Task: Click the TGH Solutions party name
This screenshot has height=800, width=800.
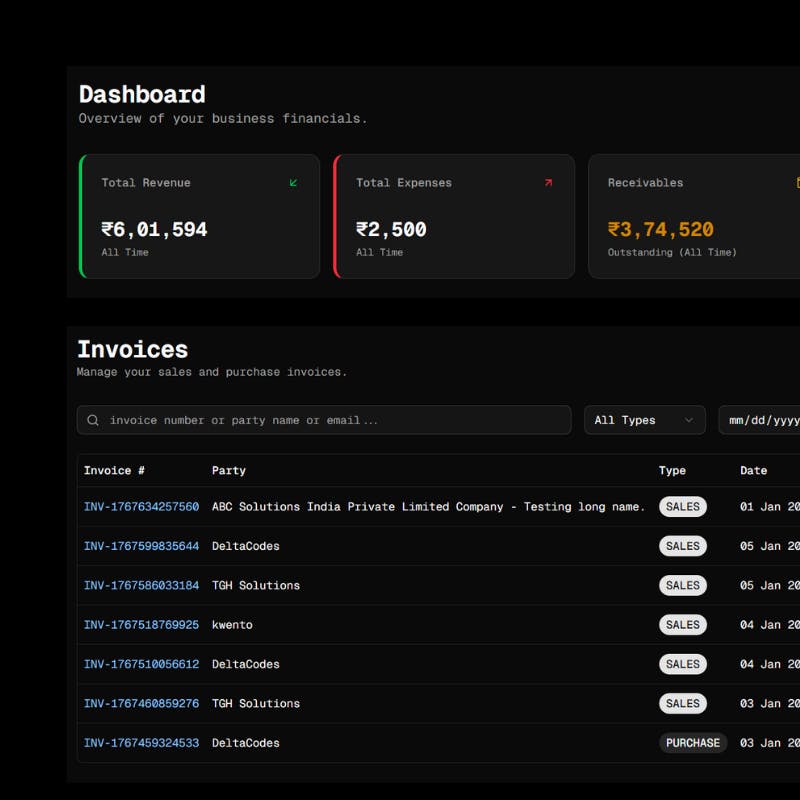Action: point(257,585)
